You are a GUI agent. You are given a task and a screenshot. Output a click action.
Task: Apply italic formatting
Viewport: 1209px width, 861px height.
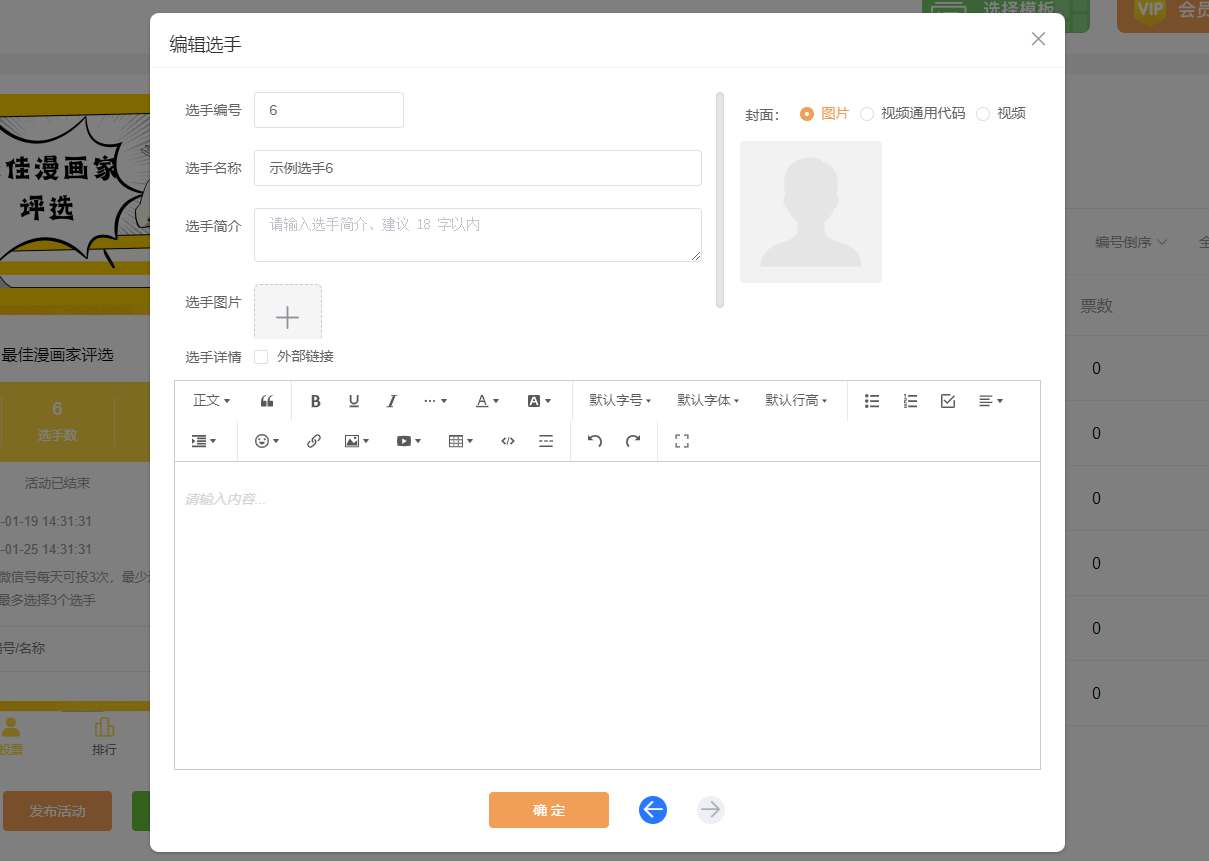(x=391, y=401)
